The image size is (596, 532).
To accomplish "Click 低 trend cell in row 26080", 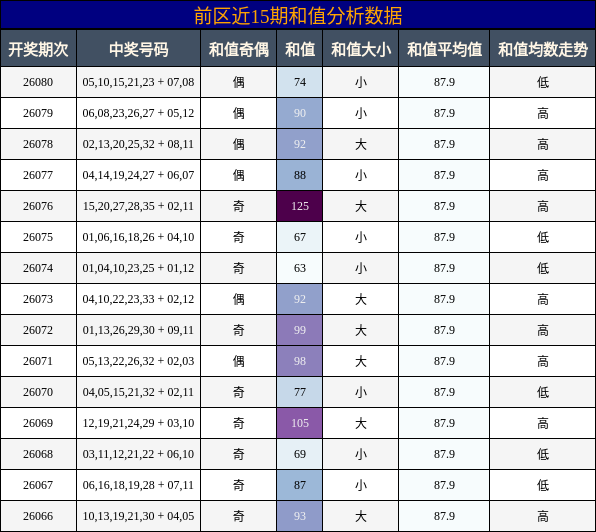I will coord(543,82).
